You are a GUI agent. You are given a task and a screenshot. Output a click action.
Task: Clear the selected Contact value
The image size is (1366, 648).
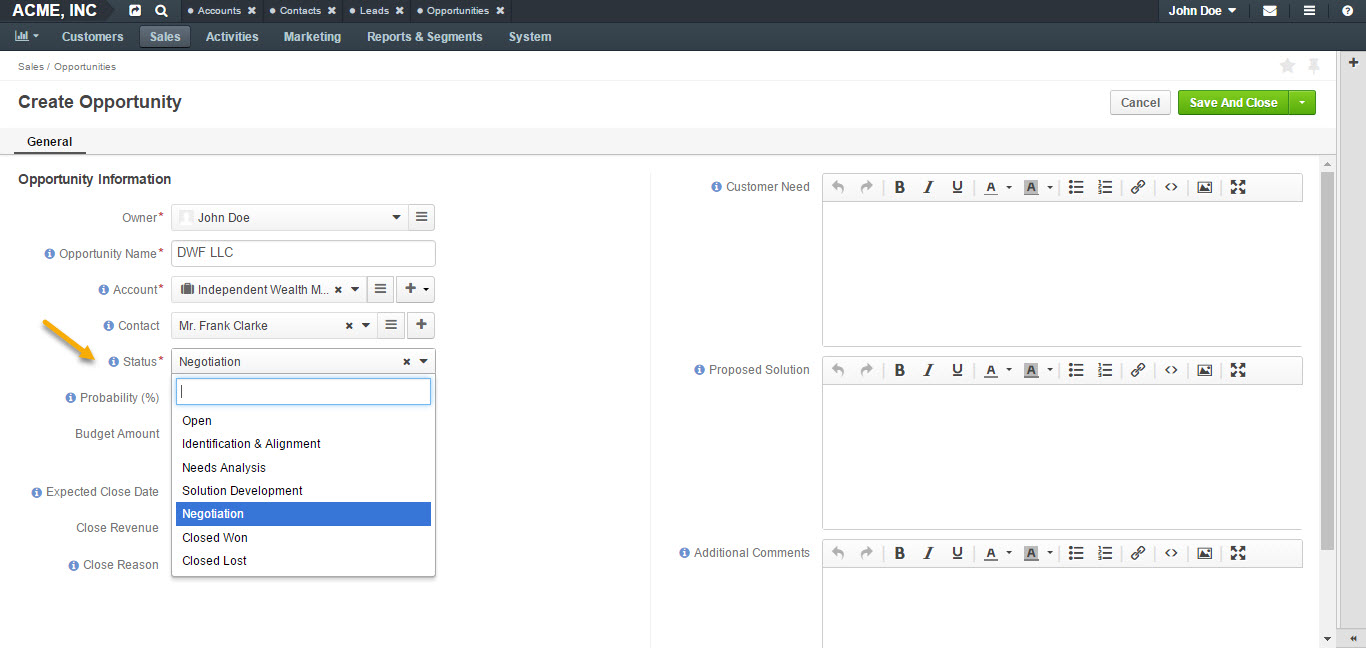pos(349,326)
